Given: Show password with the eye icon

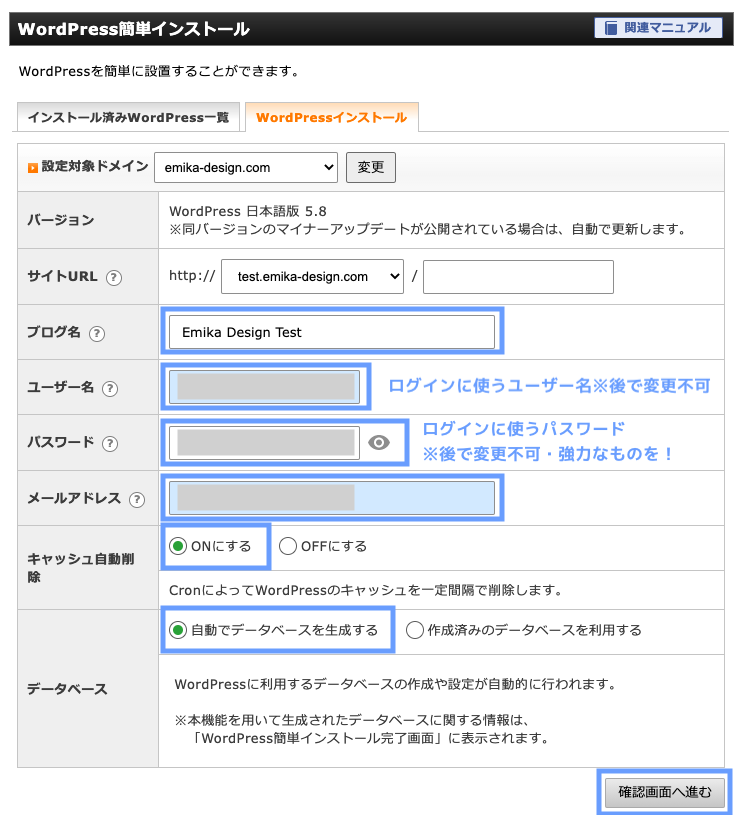Looking at the screenshot, I should point(378,443).
